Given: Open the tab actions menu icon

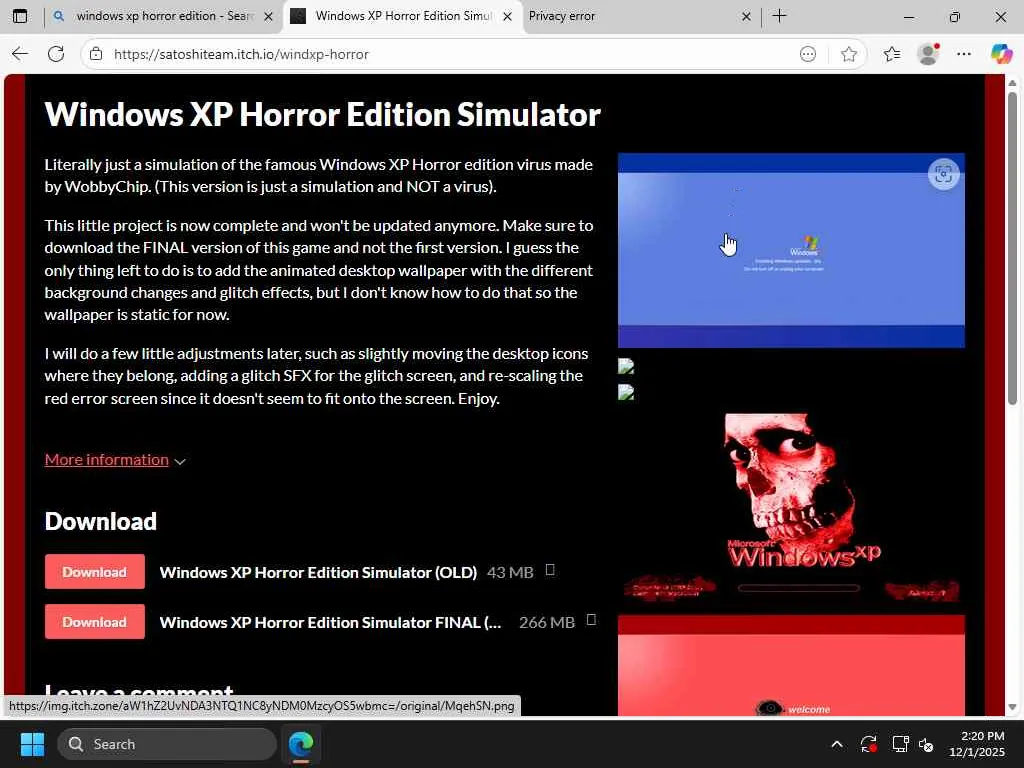Looking at the screenshot, I should pos(20,16).
